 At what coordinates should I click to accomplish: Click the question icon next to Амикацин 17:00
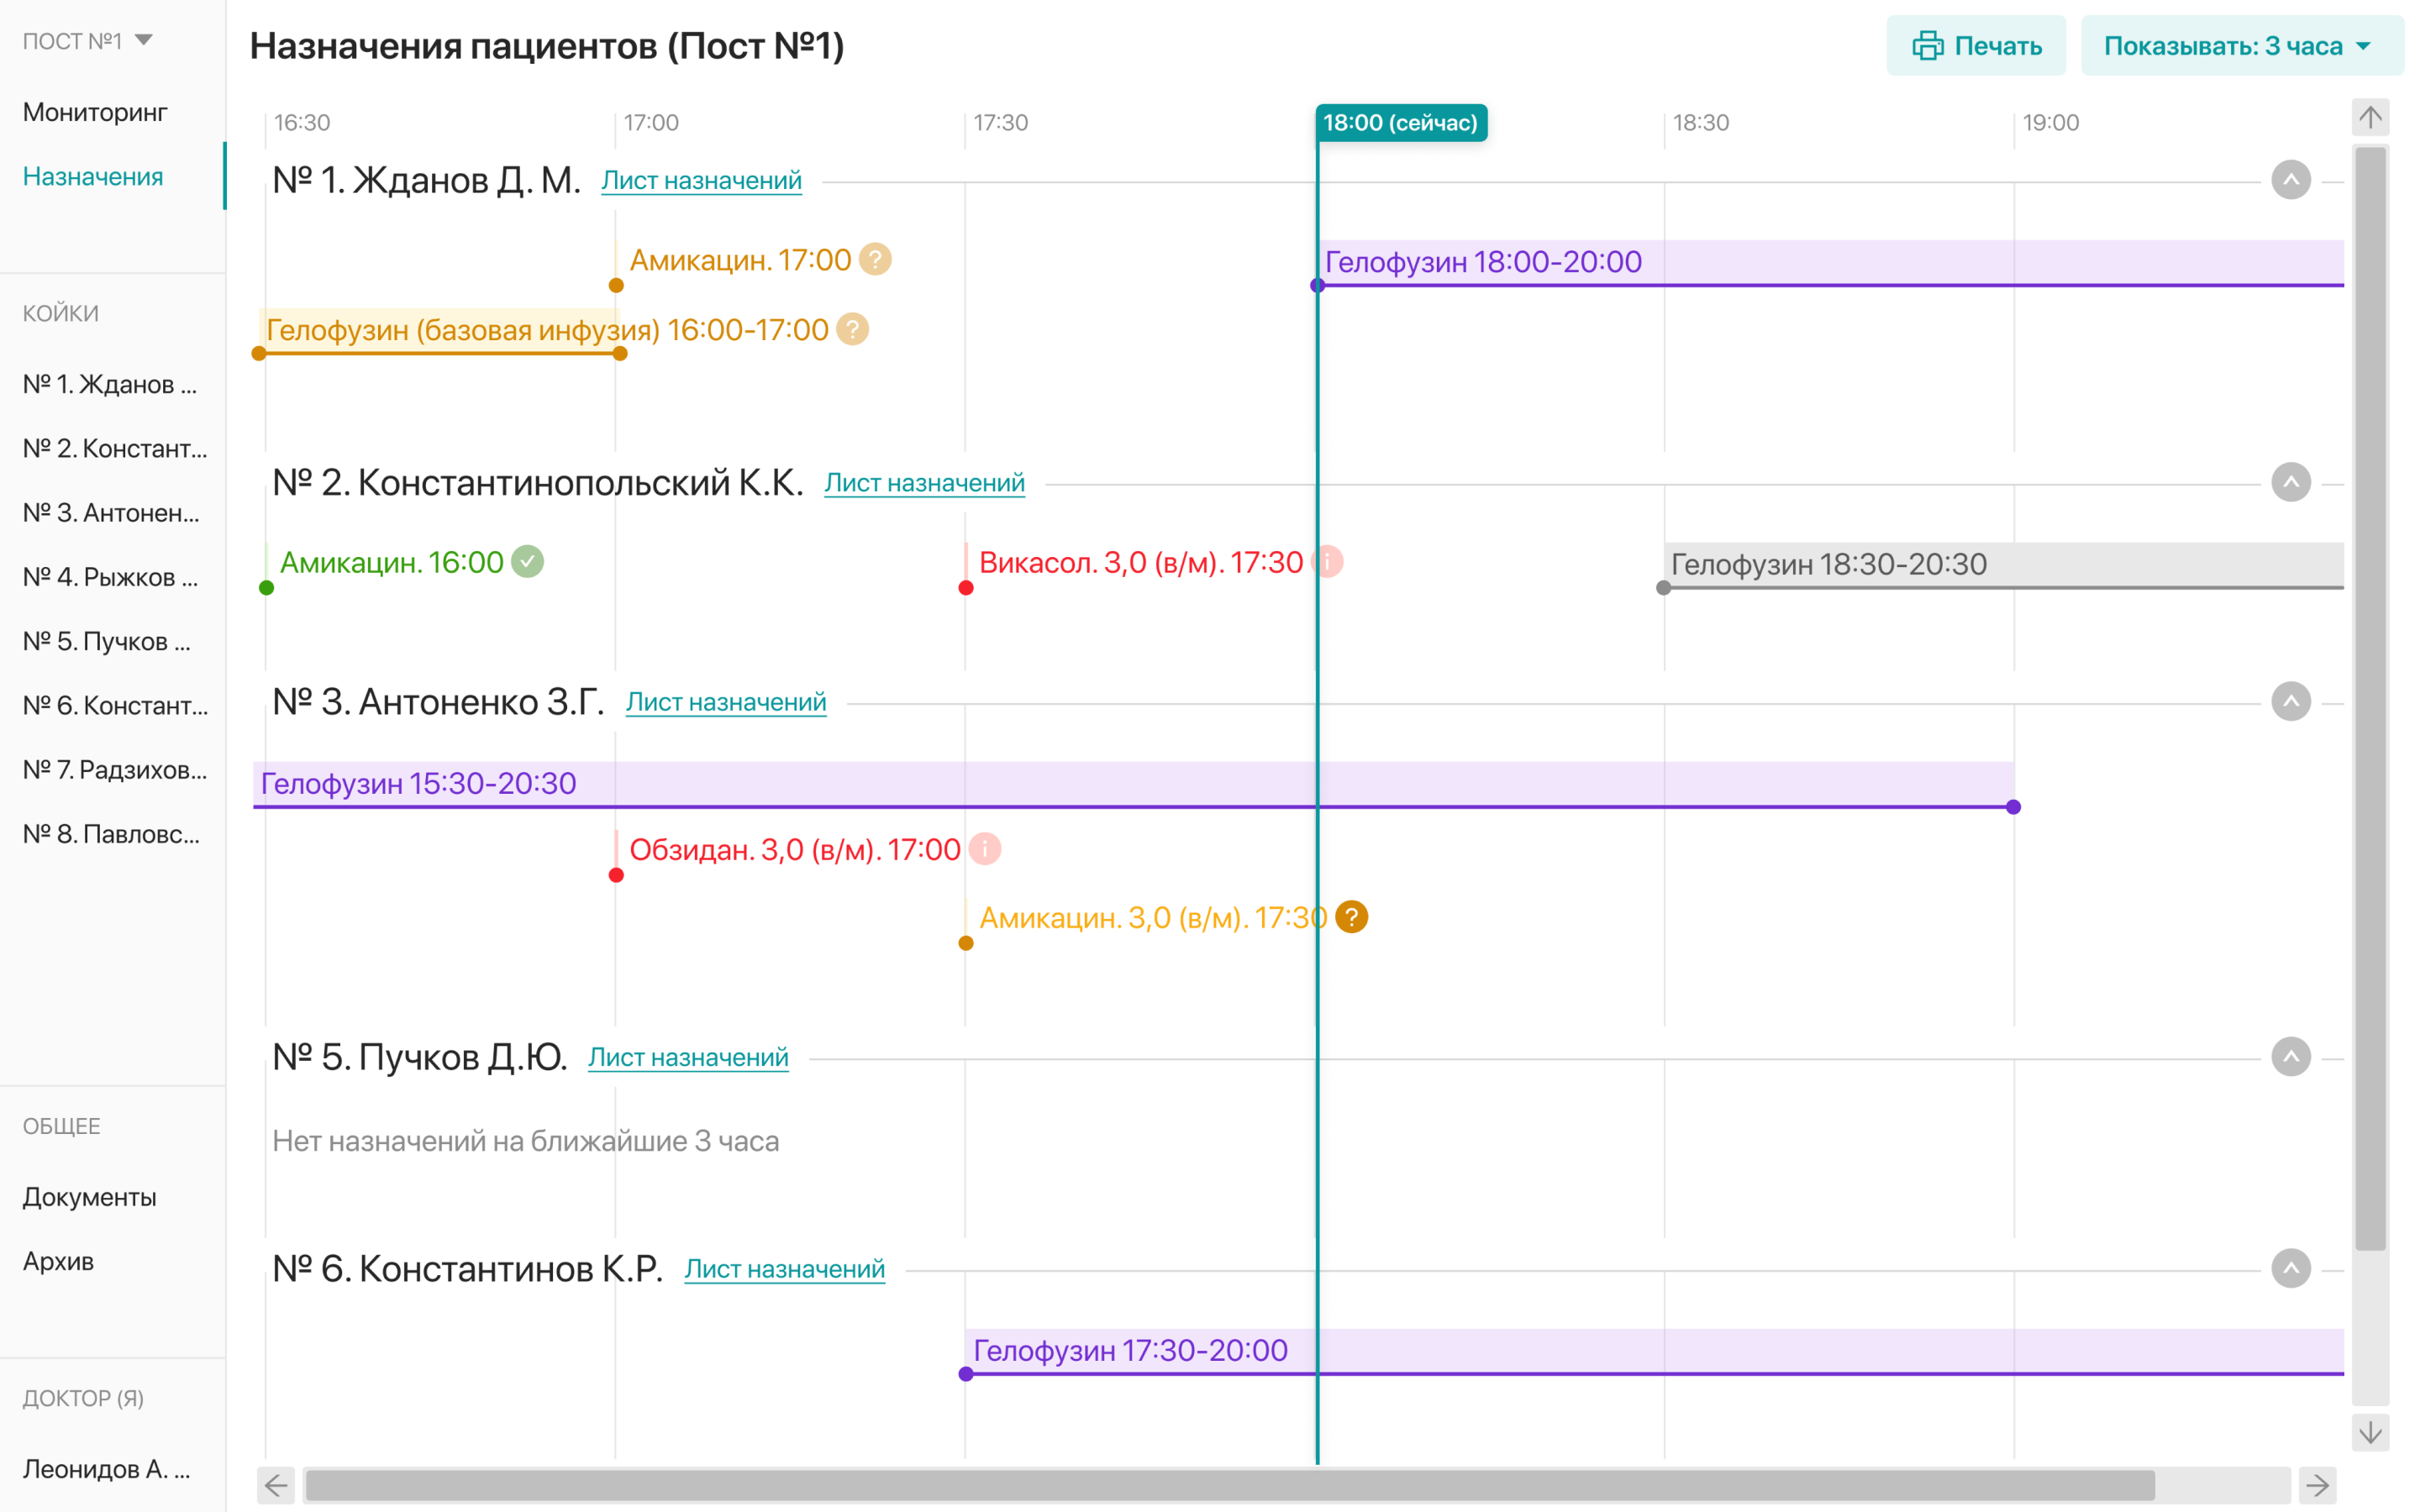point(875,260)
